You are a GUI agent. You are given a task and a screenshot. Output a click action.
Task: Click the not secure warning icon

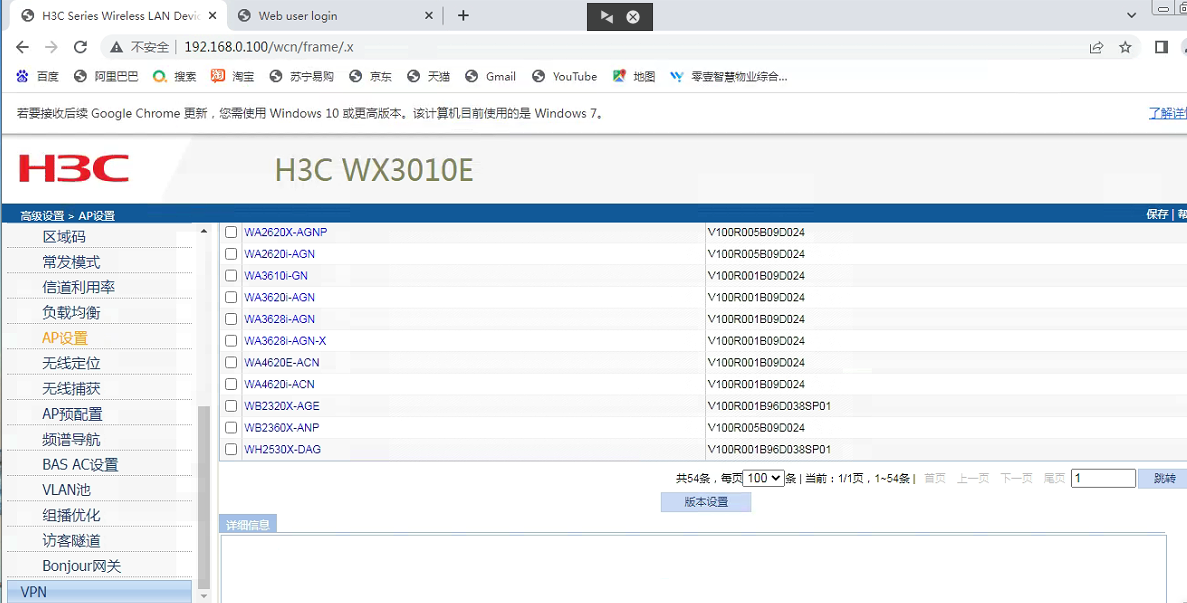click(x=116, y=47)
